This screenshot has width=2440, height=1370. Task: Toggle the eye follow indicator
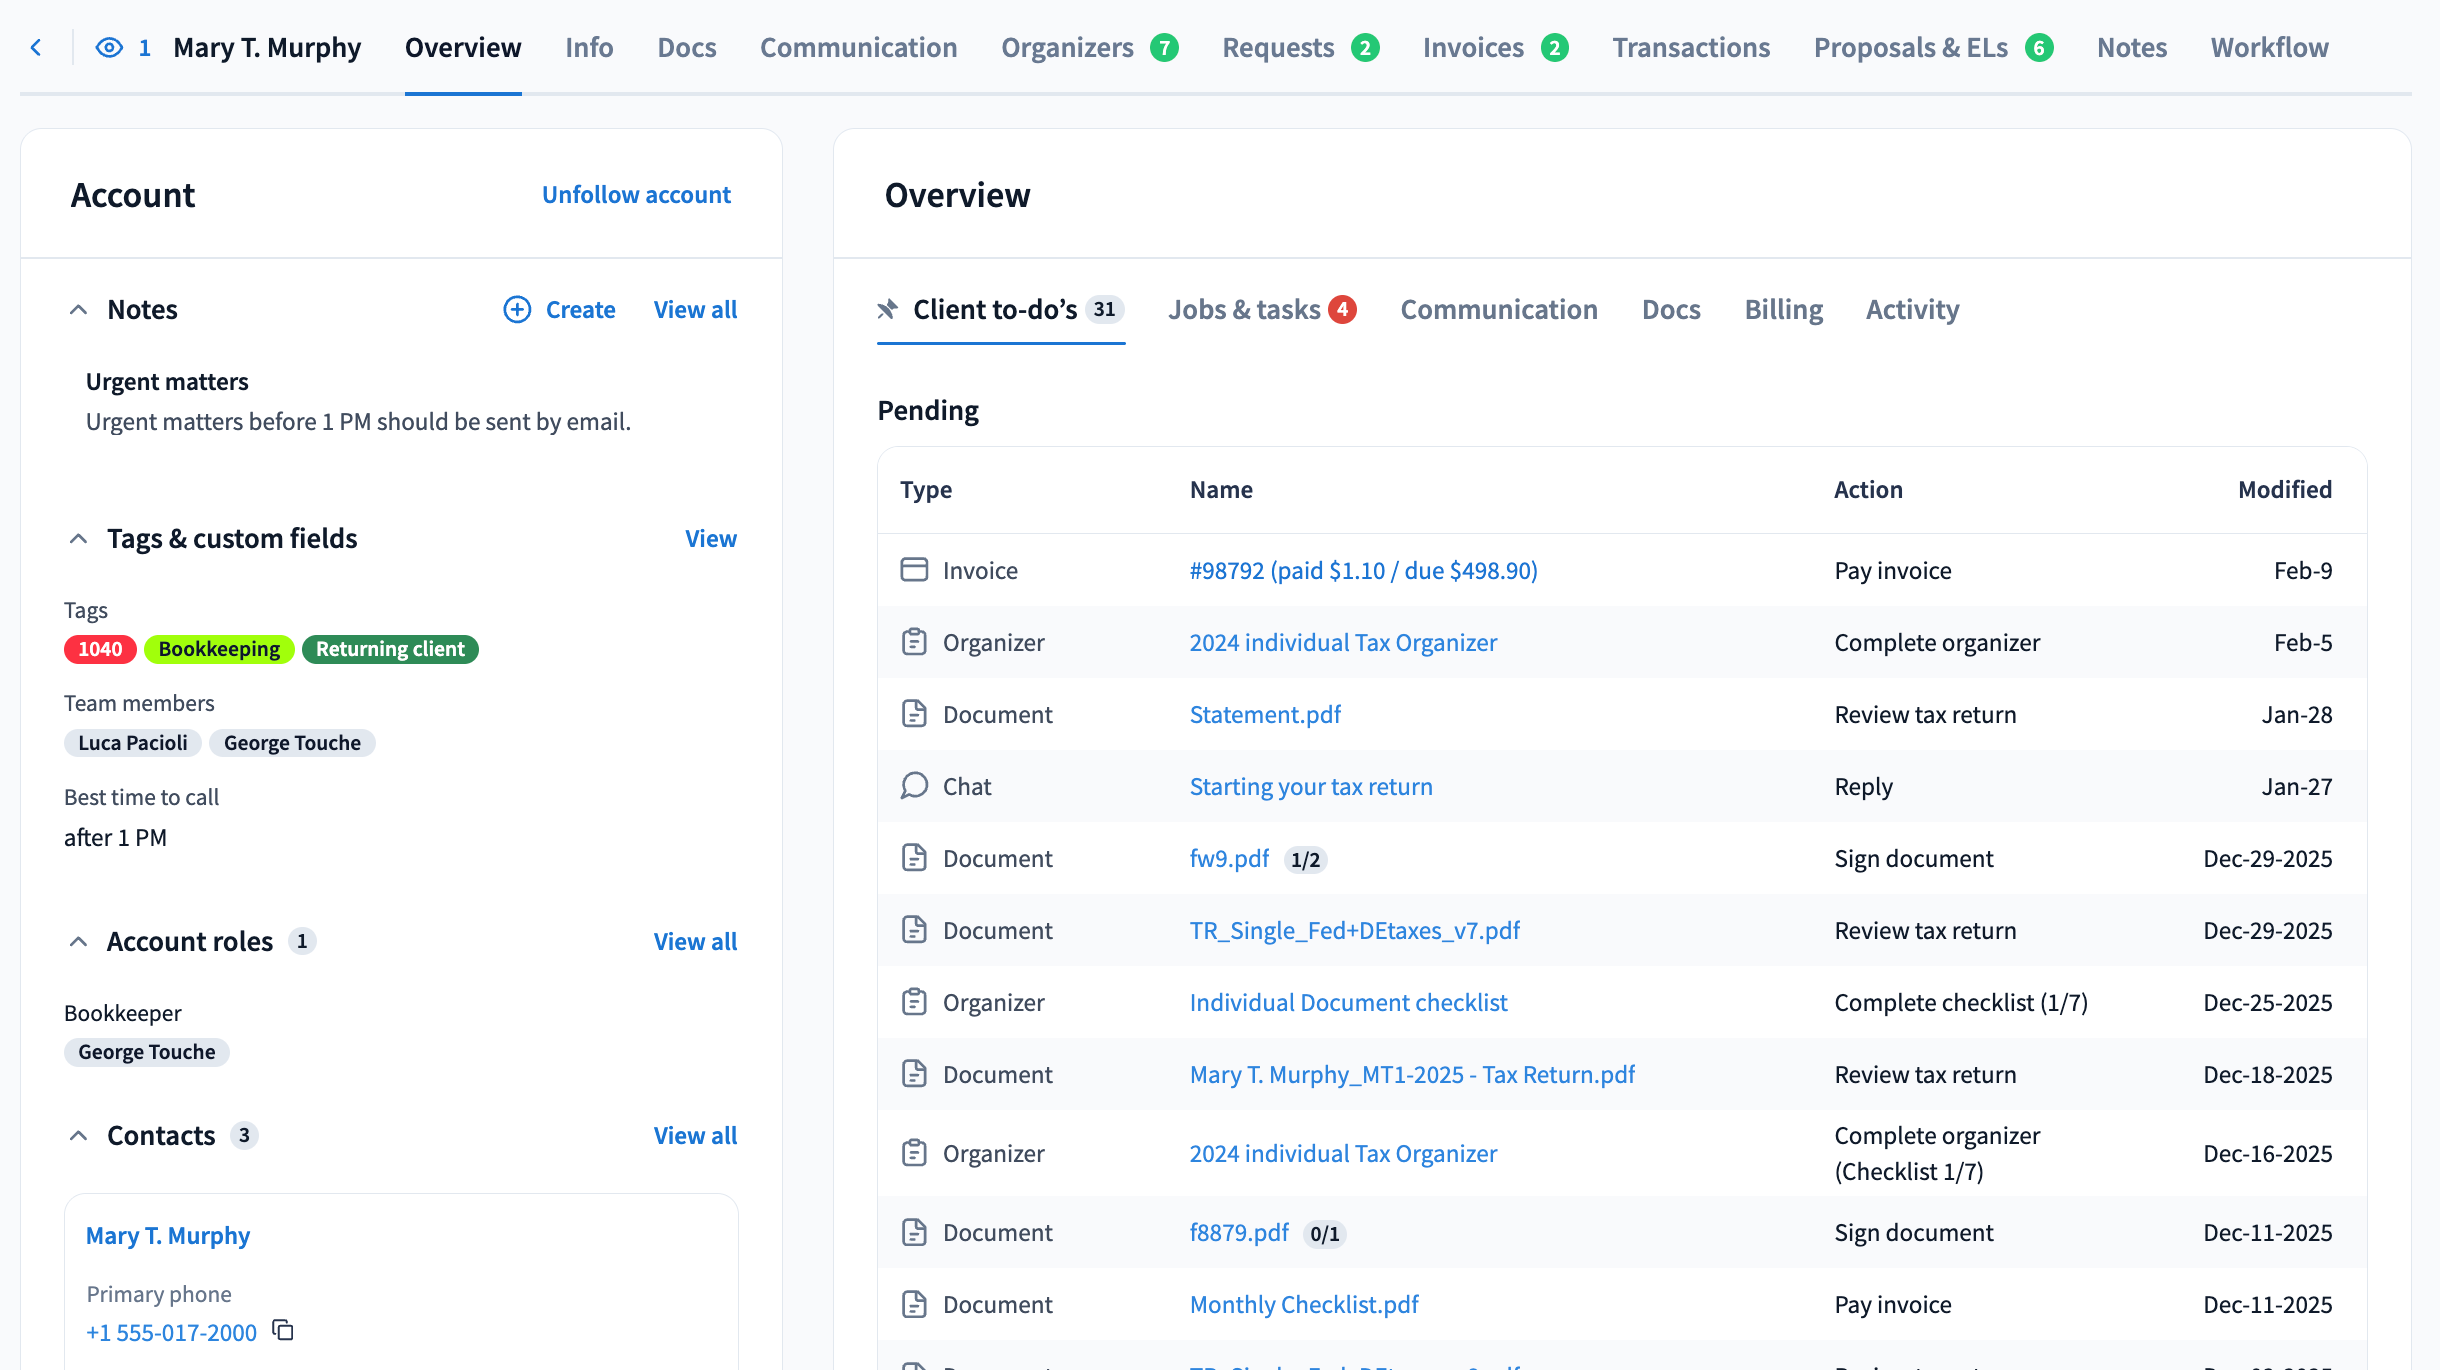pos(109,47)
